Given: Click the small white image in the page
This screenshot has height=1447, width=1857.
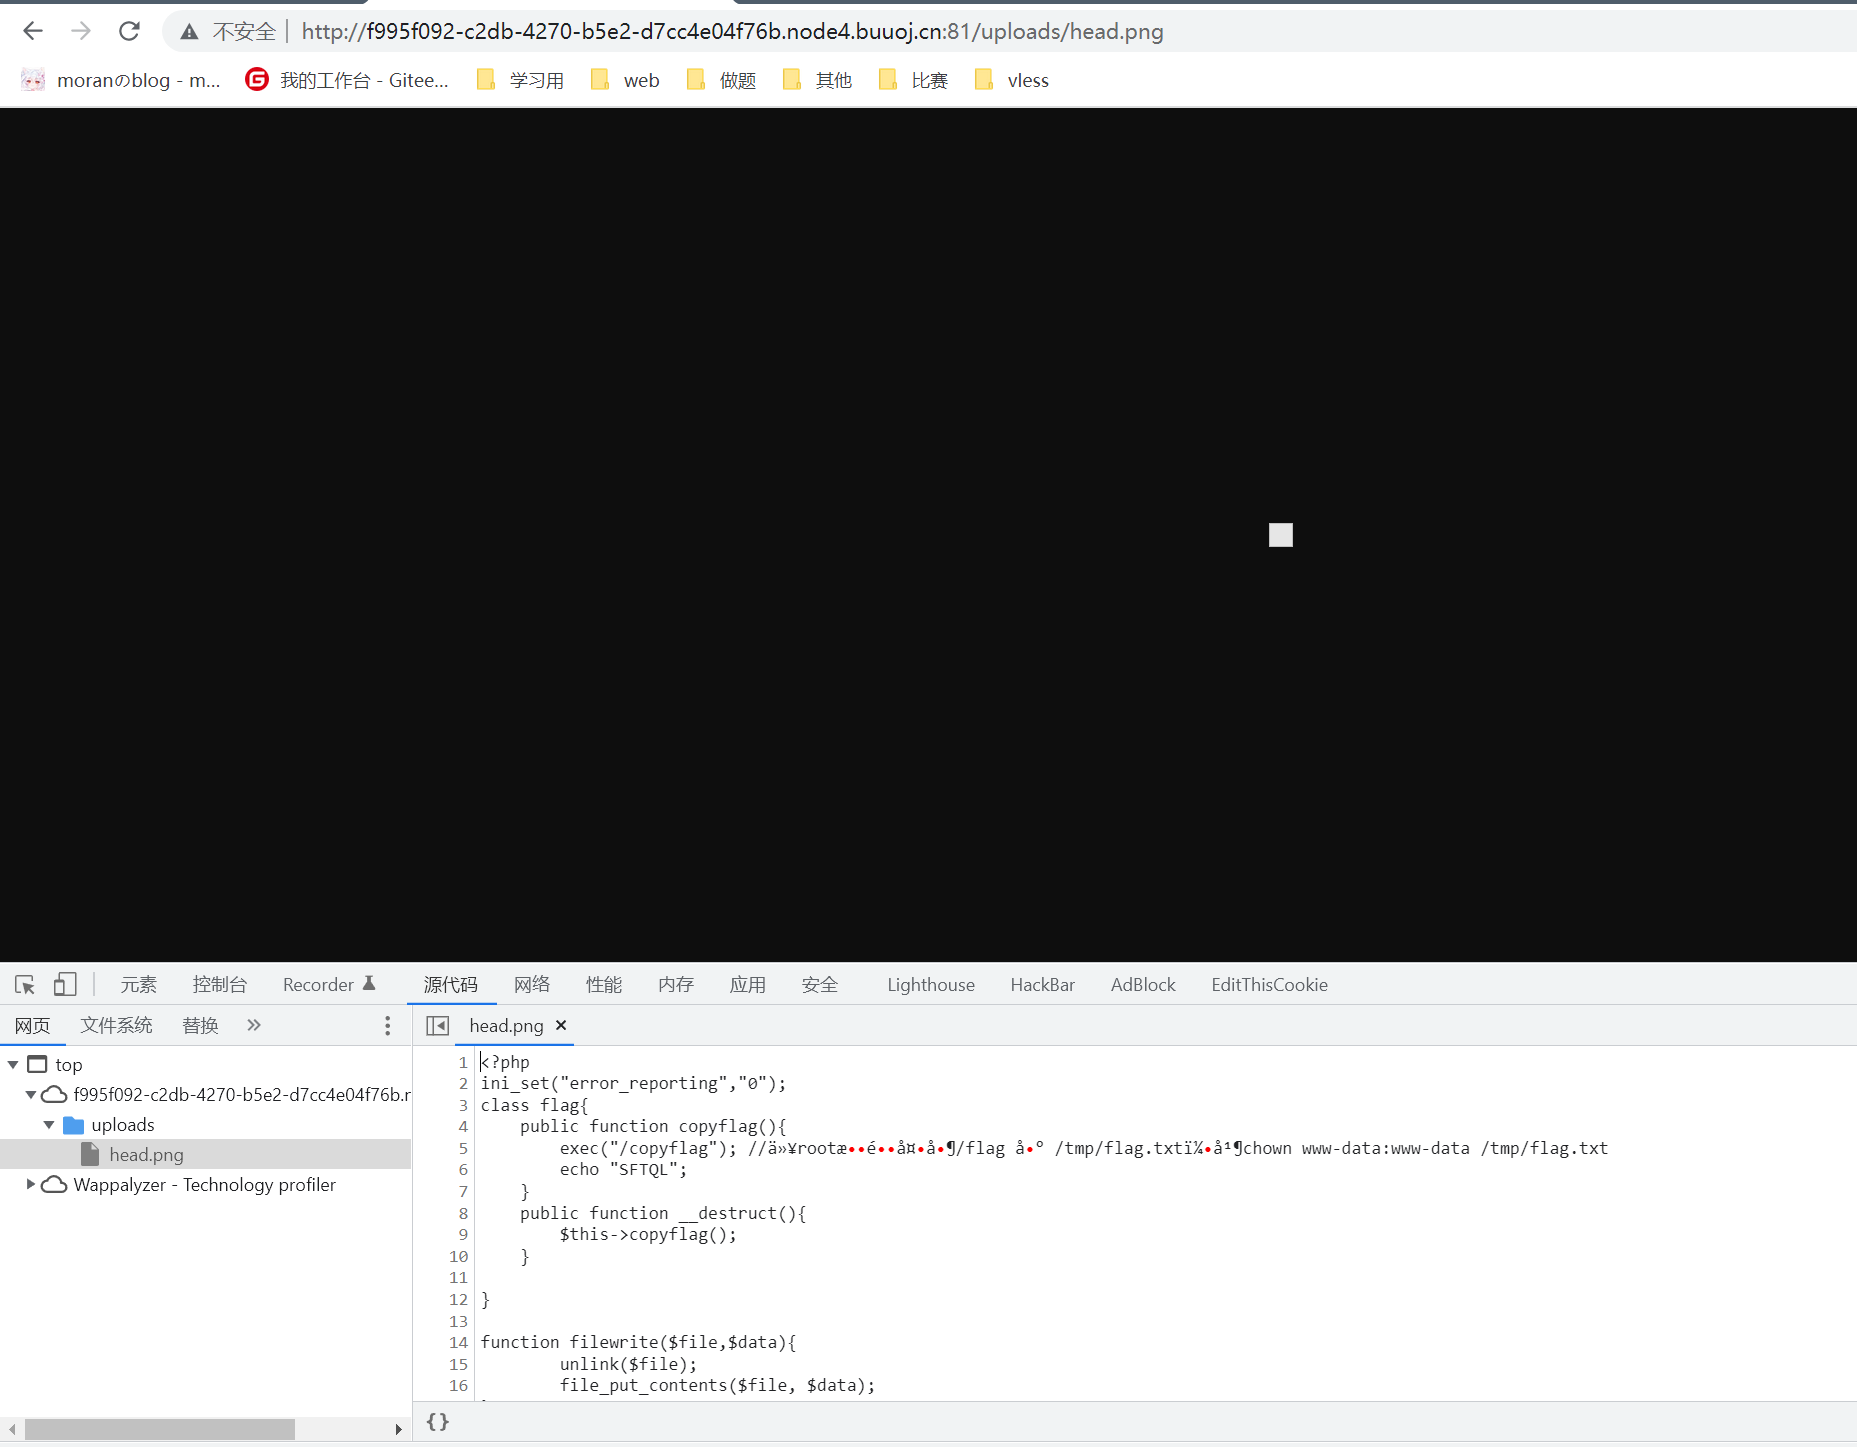Looking at the screenshot, I should (1281, 535).
